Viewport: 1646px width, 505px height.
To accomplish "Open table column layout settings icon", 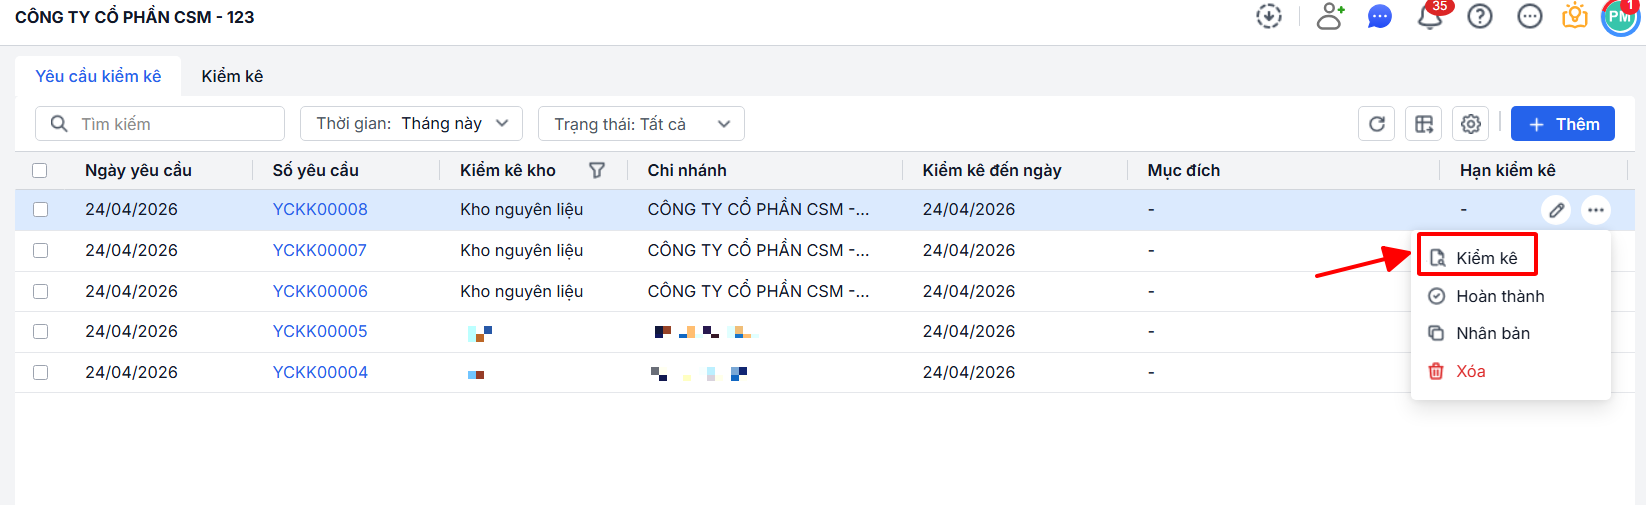I will pos(1424,124).
